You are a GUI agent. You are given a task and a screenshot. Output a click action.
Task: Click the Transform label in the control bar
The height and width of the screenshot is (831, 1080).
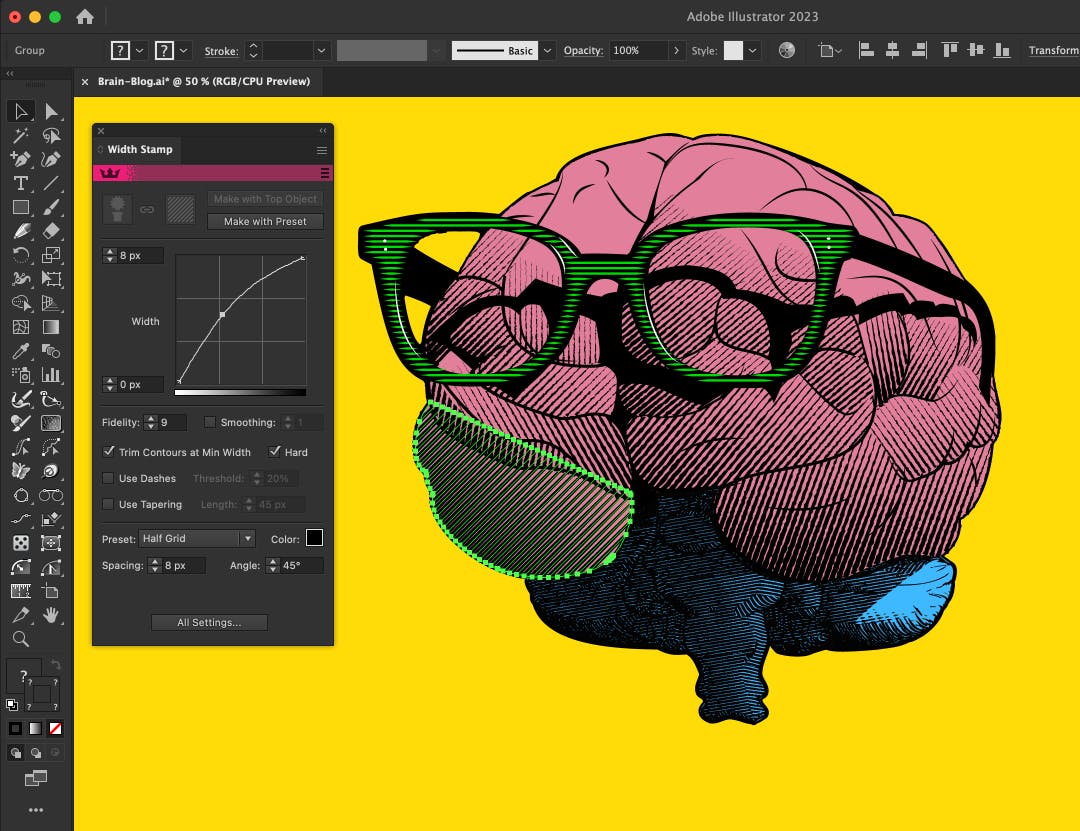(x=1054, y=50)
